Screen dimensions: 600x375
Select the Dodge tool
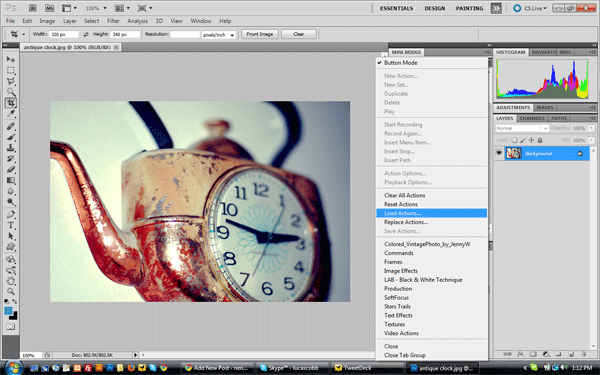click(x=11, y=202)
